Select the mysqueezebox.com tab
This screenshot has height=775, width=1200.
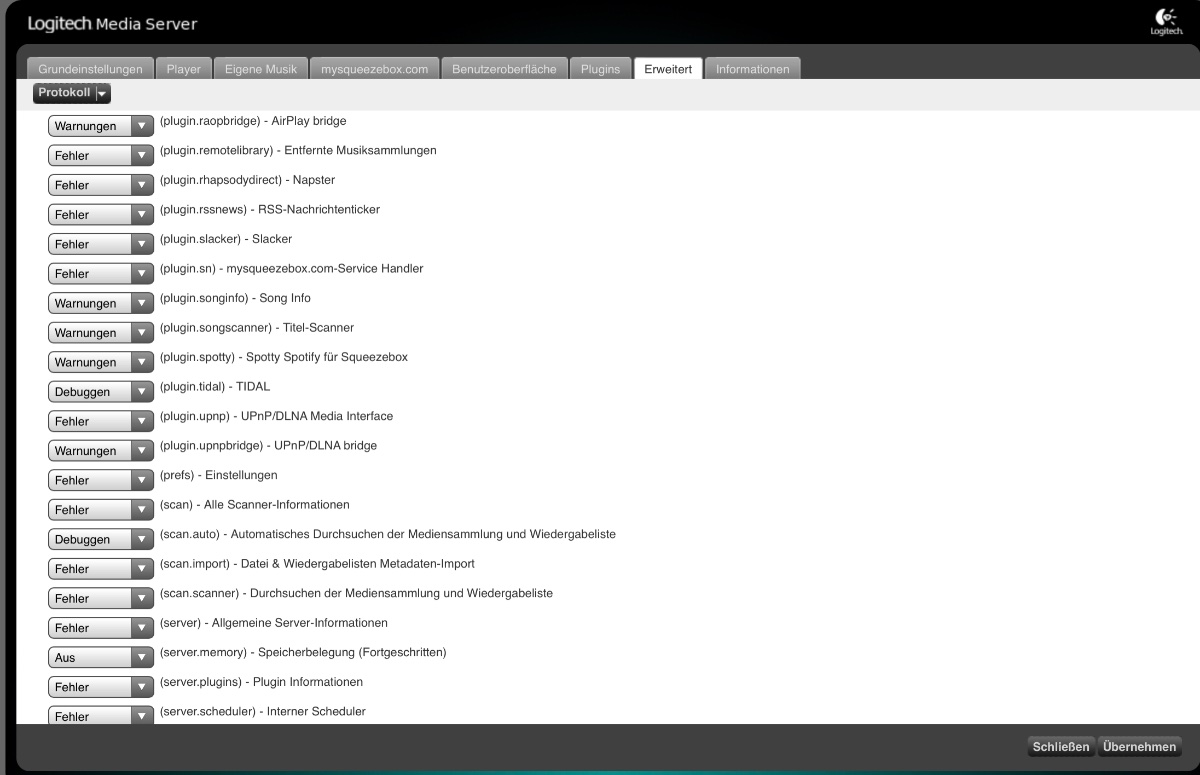[374, 69]
